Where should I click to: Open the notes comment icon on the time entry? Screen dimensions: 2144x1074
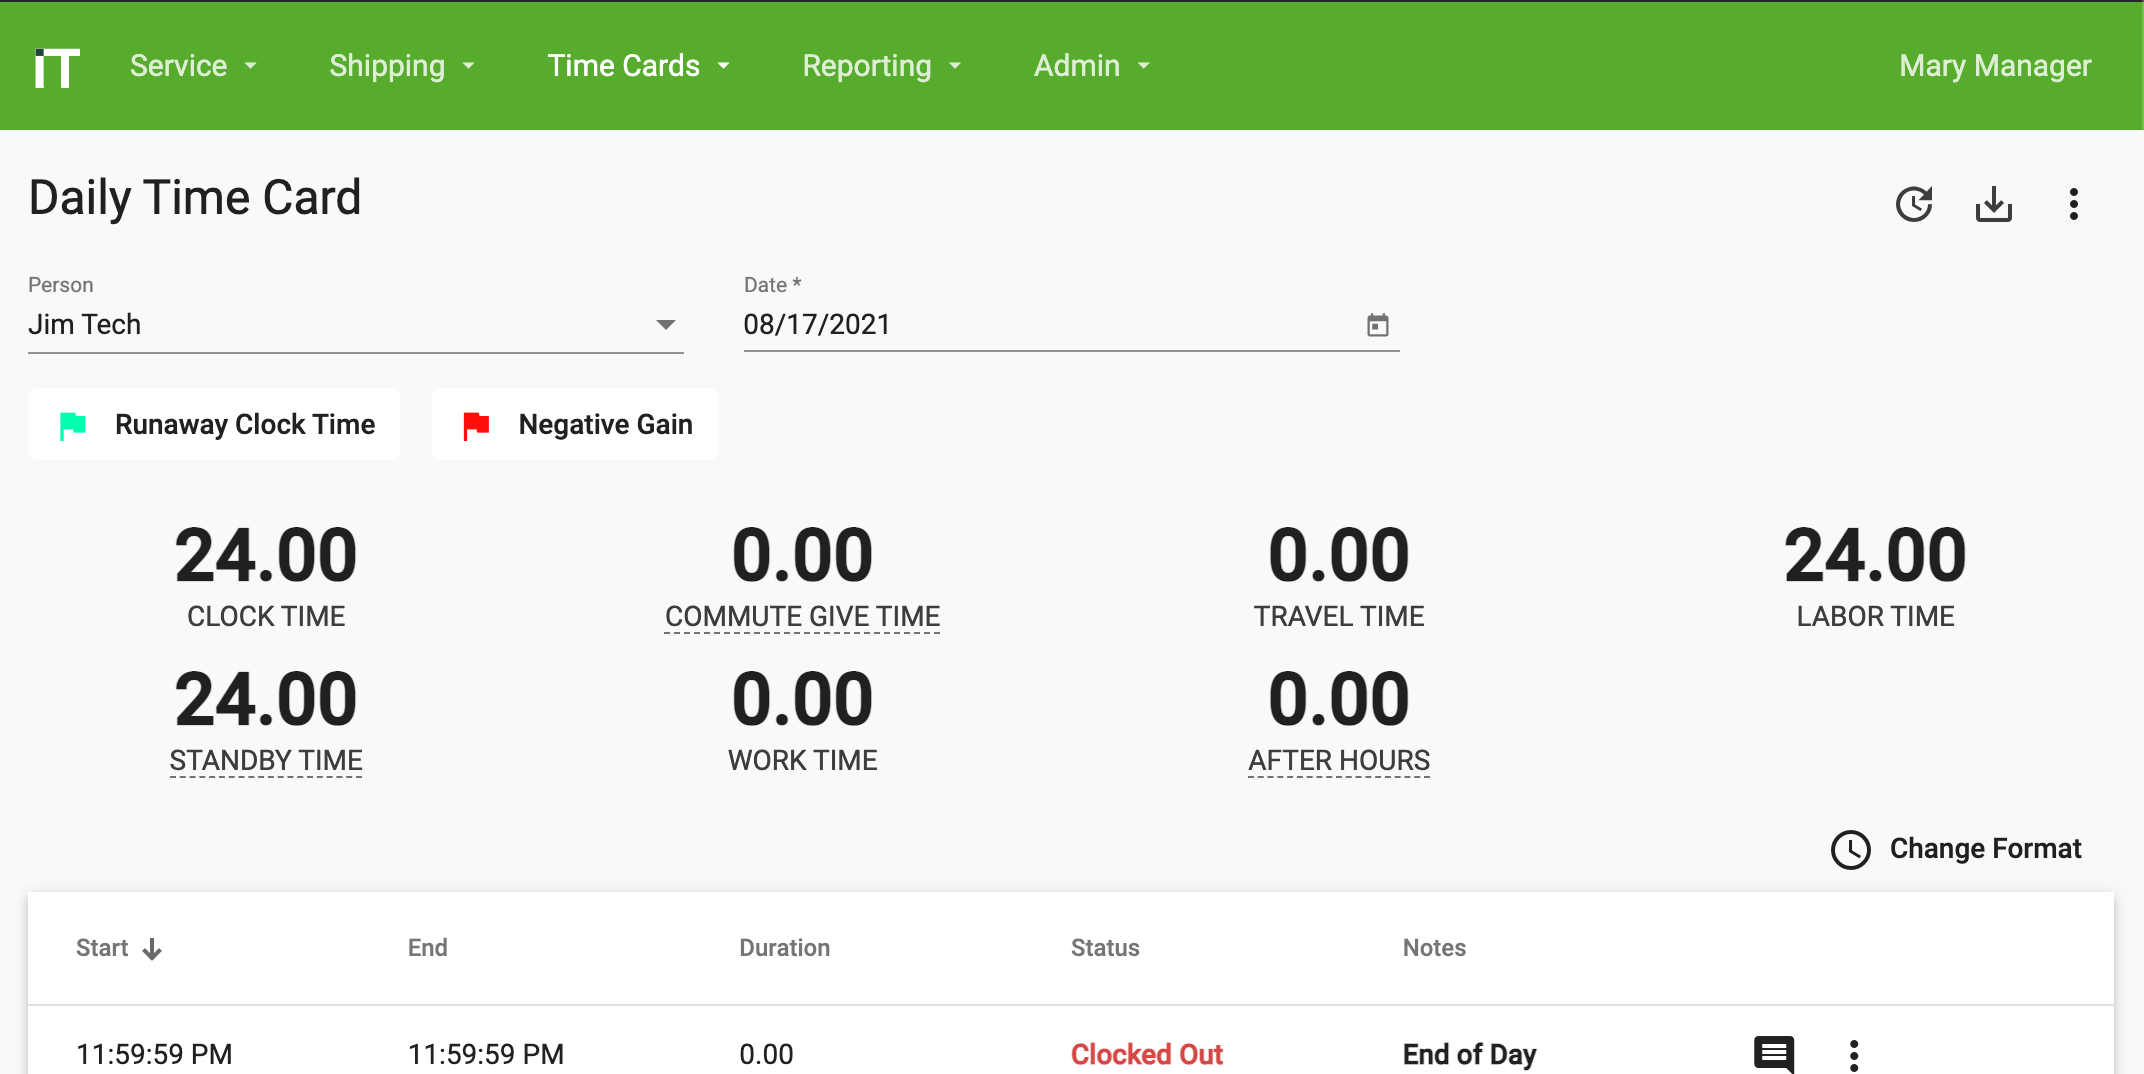tap(1773, 1053)
